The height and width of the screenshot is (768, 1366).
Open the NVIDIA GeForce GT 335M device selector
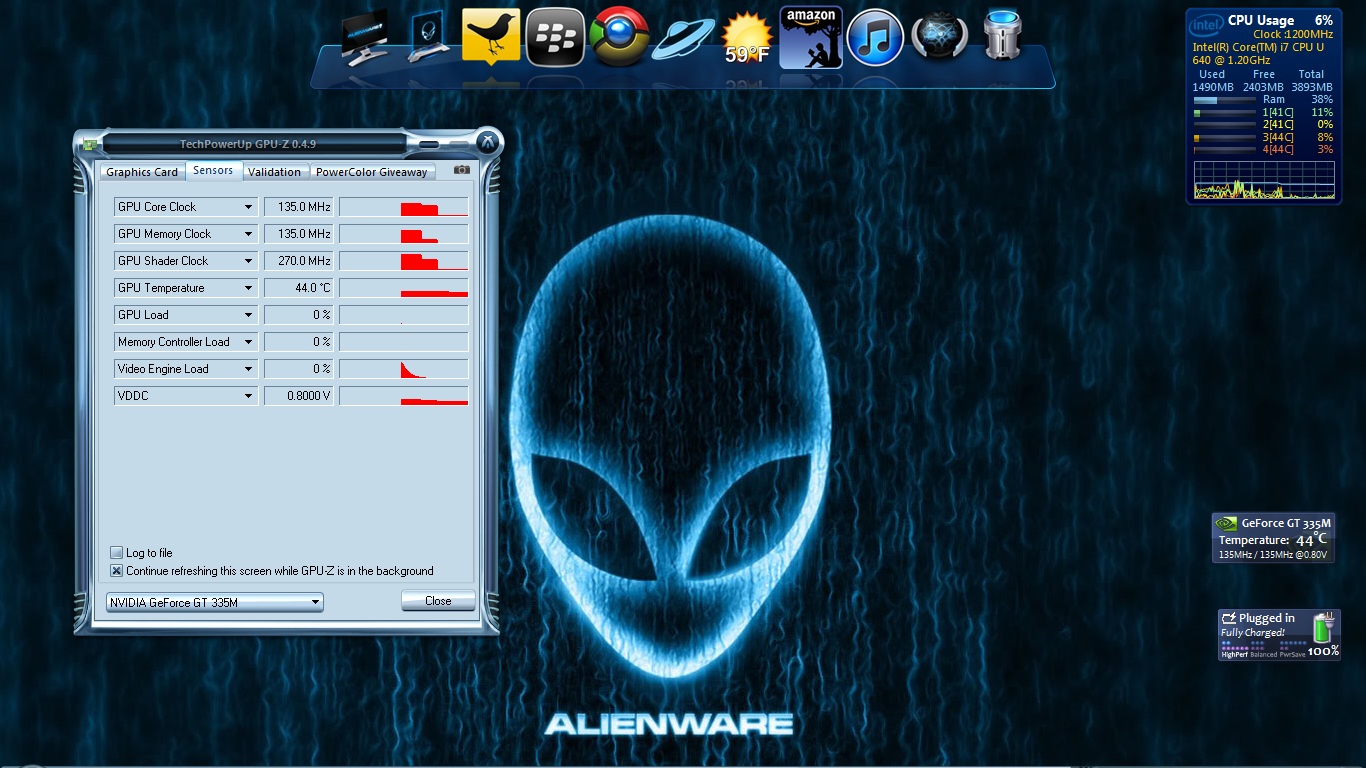pyautogui.click(x=215, y=602)
